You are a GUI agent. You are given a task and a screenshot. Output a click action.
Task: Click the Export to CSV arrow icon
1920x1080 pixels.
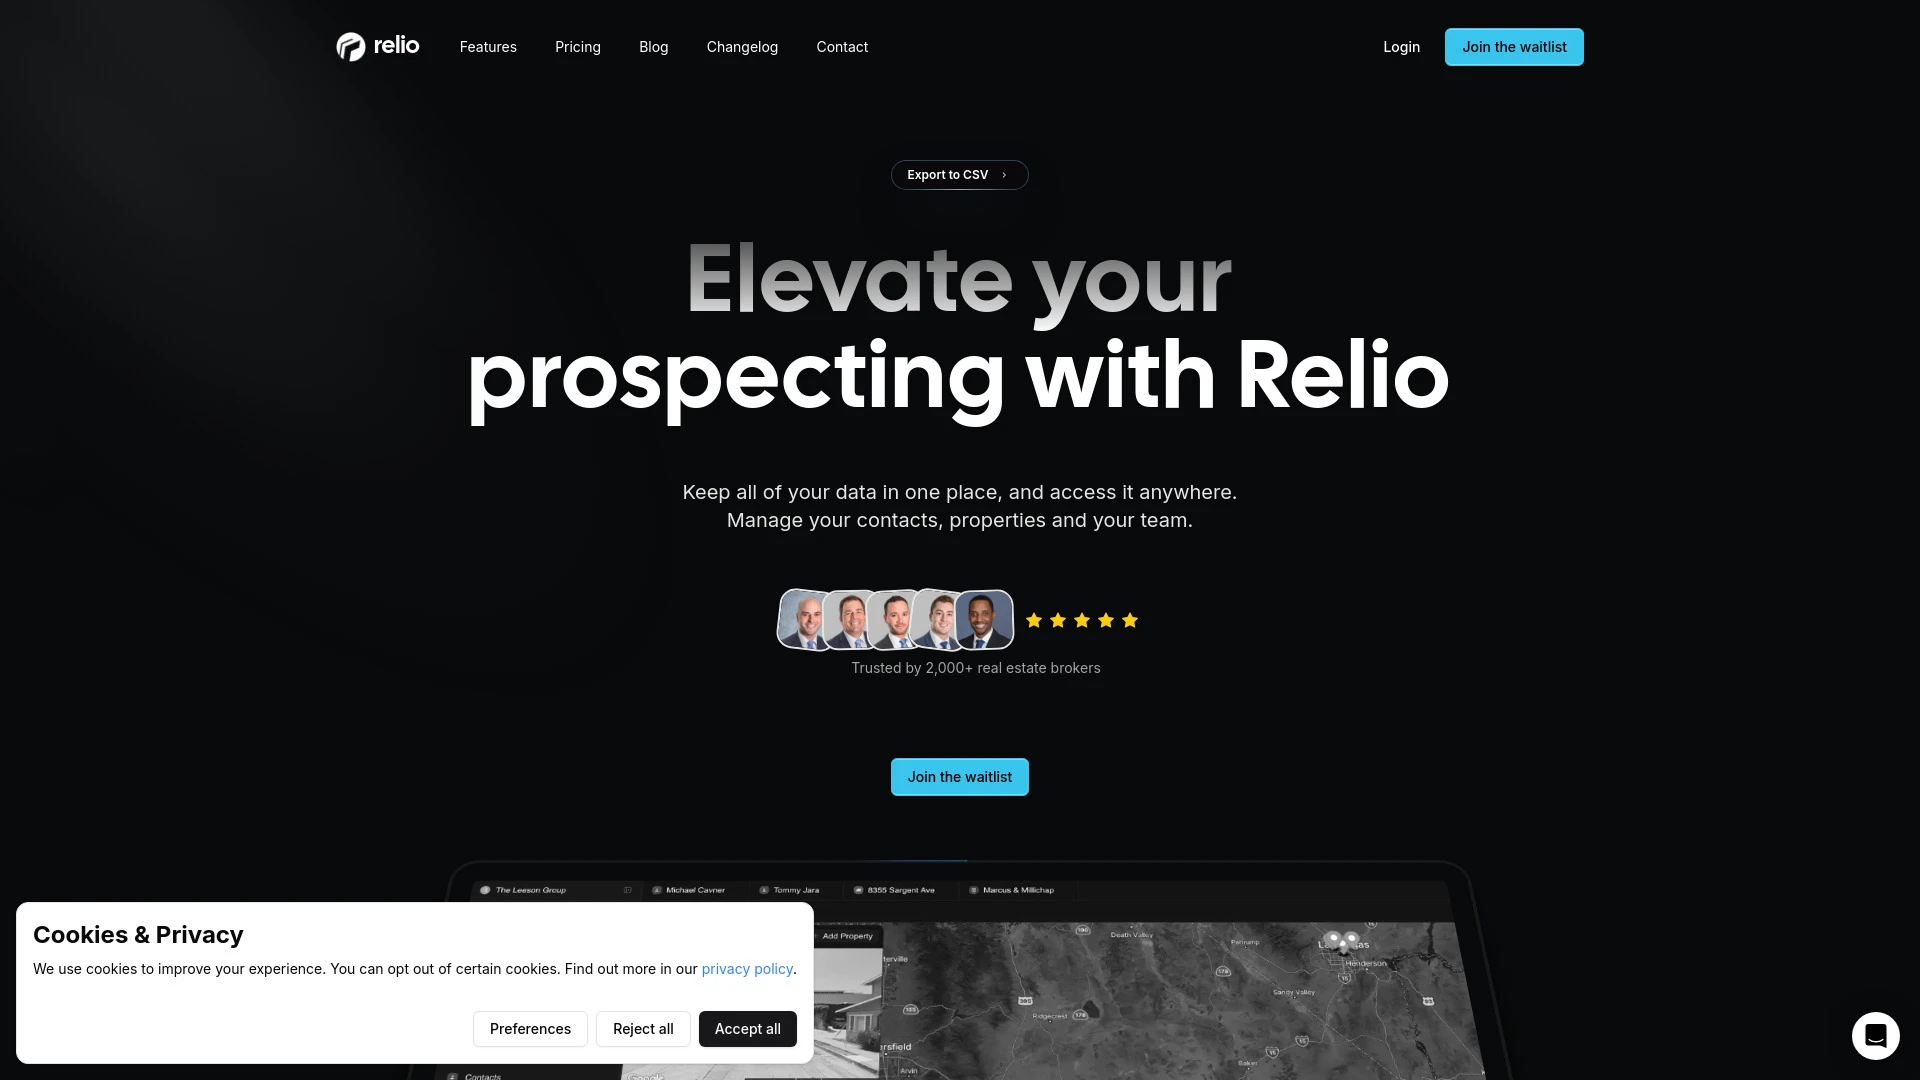pyautogui.click(x=1005, y=174)
